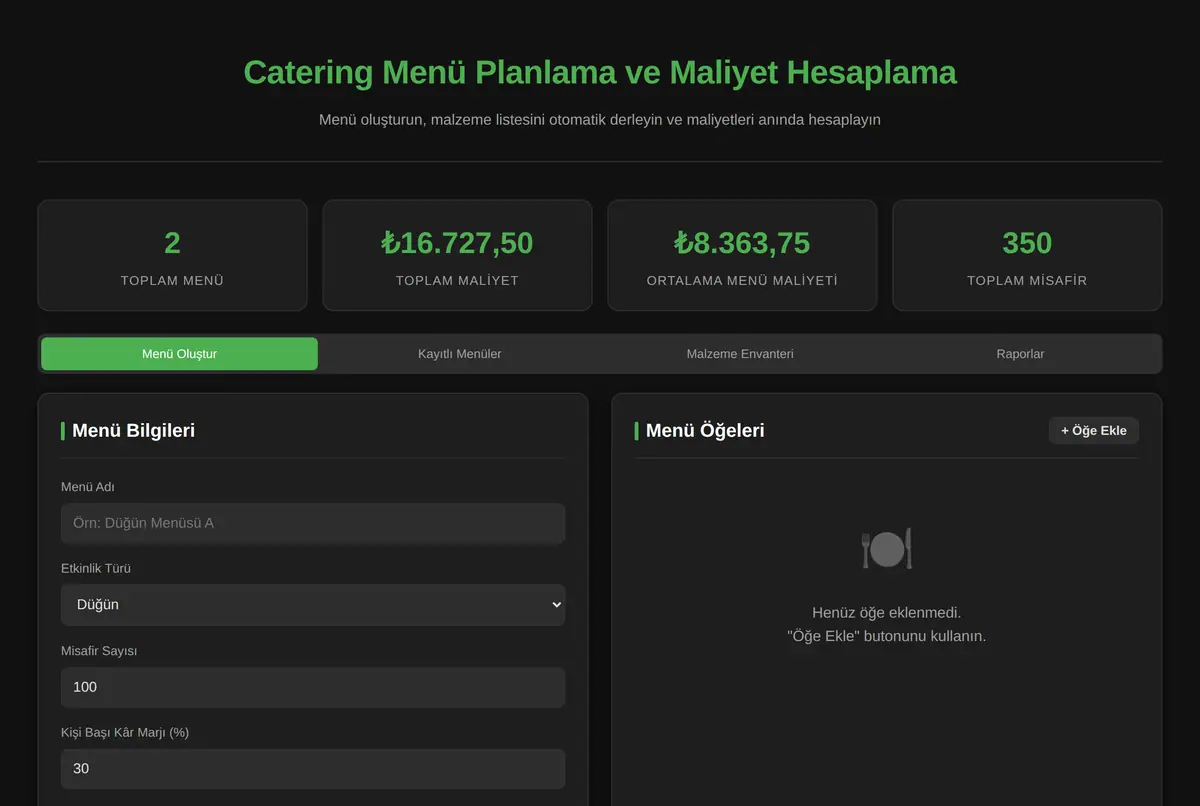Viewport: 1200px width, 806px height.
Task: Click the subtitle starting with Menü oluşturun
Action: [x=600, y=120]
